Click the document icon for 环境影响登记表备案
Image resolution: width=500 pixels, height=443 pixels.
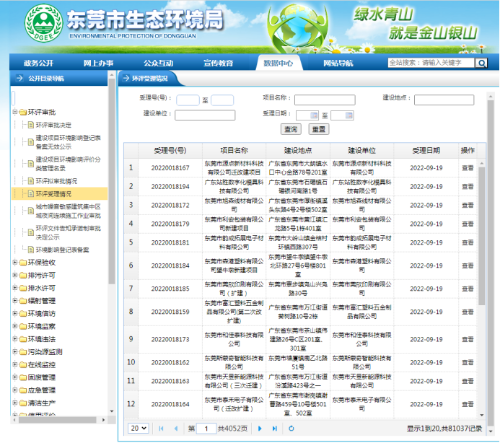(x=31, y=250)
